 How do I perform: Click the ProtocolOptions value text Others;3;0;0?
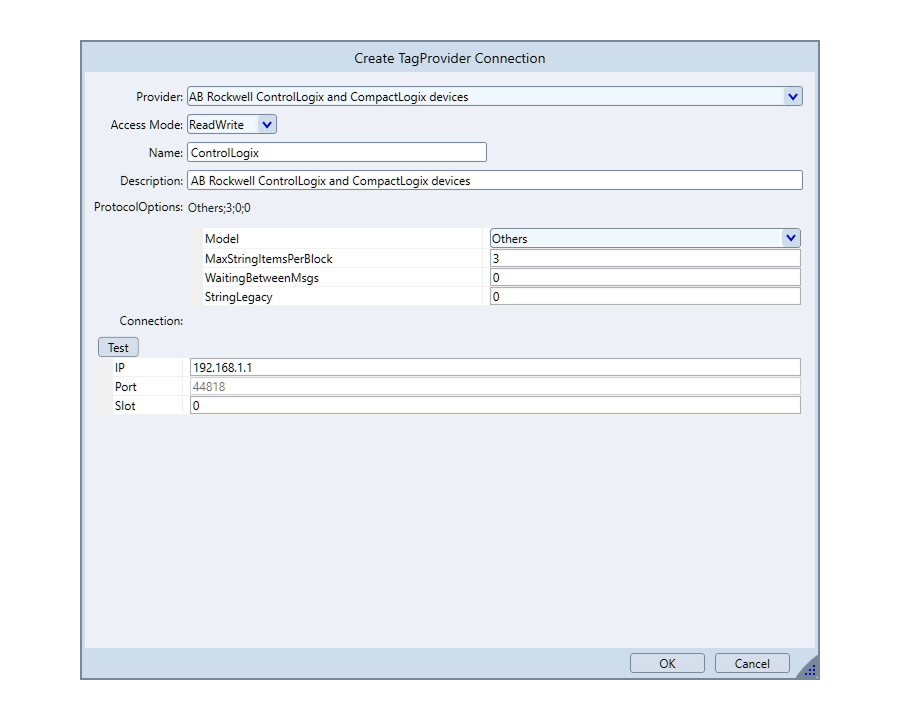(x=219, y=208)
